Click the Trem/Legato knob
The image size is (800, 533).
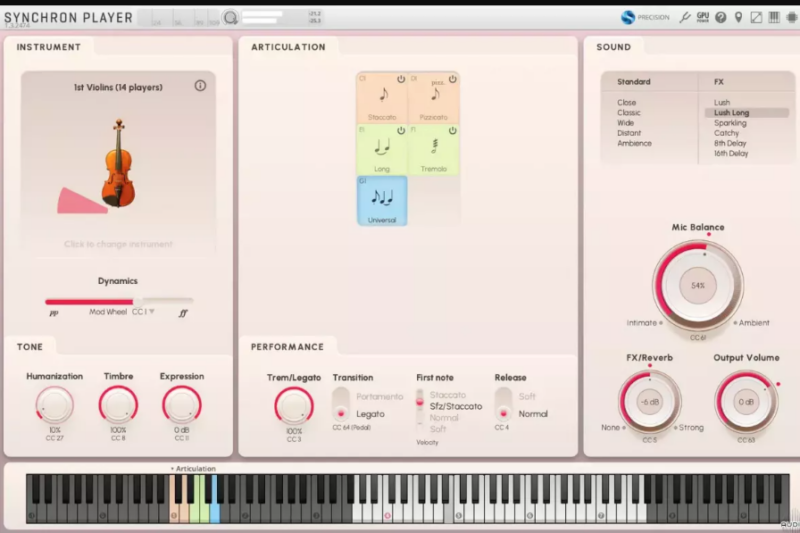click(x=294, y=406)
